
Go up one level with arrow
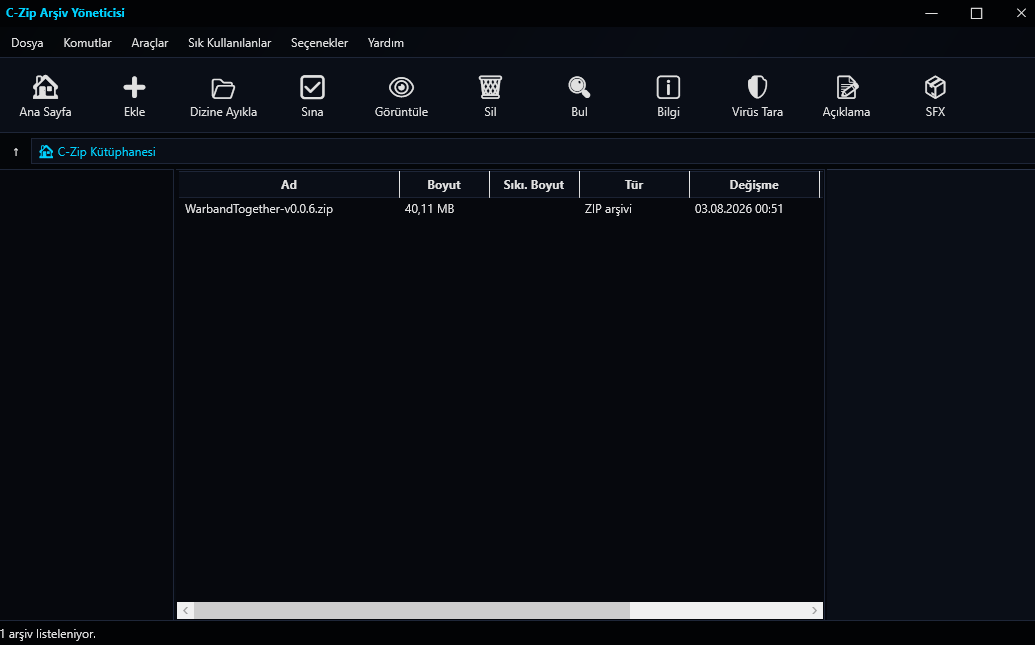click(16, 152)
